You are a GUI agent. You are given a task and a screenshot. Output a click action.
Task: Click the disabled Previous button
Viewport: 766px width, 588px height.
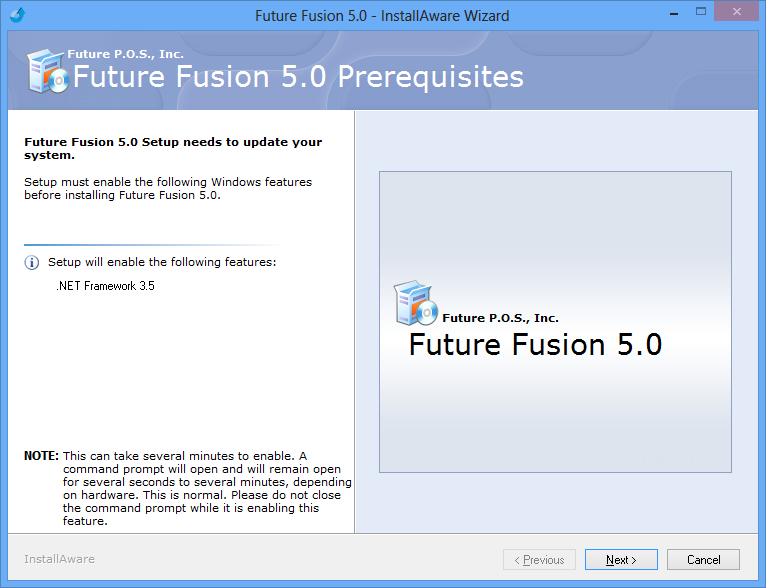[539, 560]
